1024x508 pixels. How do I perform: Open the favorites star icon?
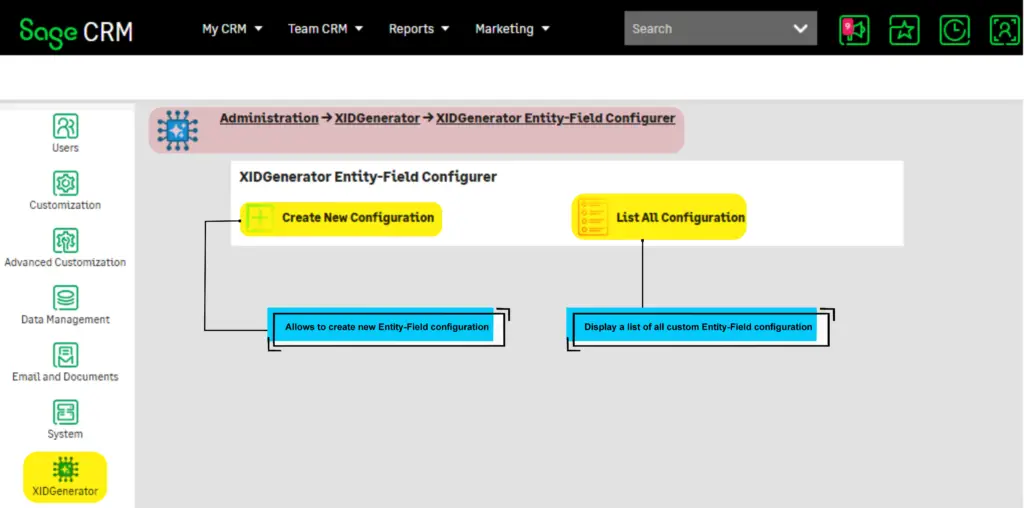click(x=904, y=30)
